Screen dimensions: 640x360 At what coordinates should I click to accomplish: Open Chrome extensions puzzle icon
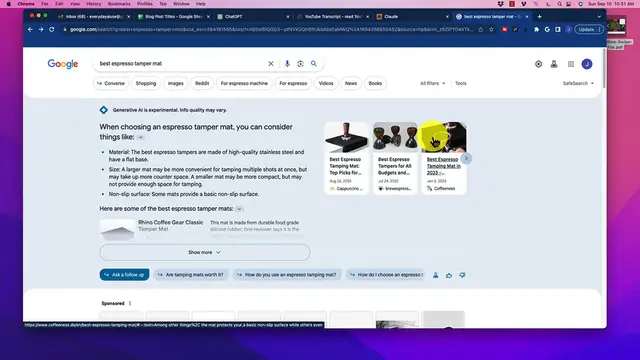coord(536,29)
